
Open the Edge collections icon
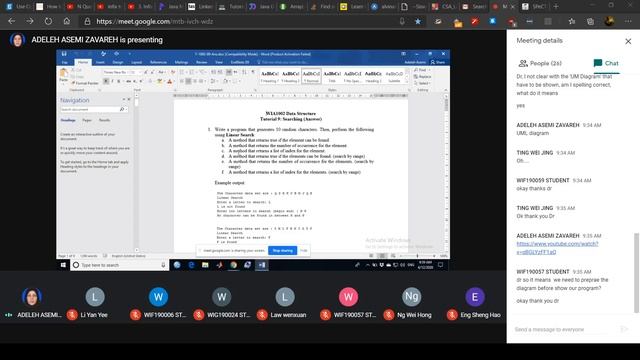[590, 21]
